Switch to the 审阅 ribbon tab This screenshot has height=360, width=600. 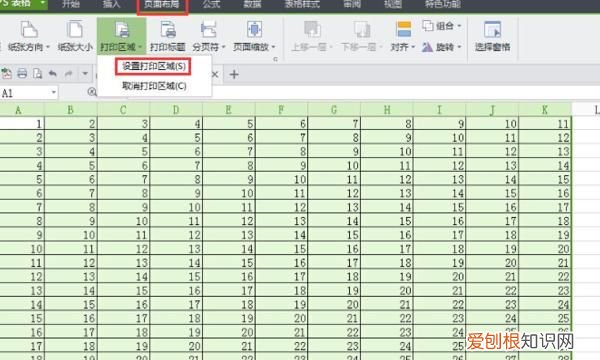[352, 4]
